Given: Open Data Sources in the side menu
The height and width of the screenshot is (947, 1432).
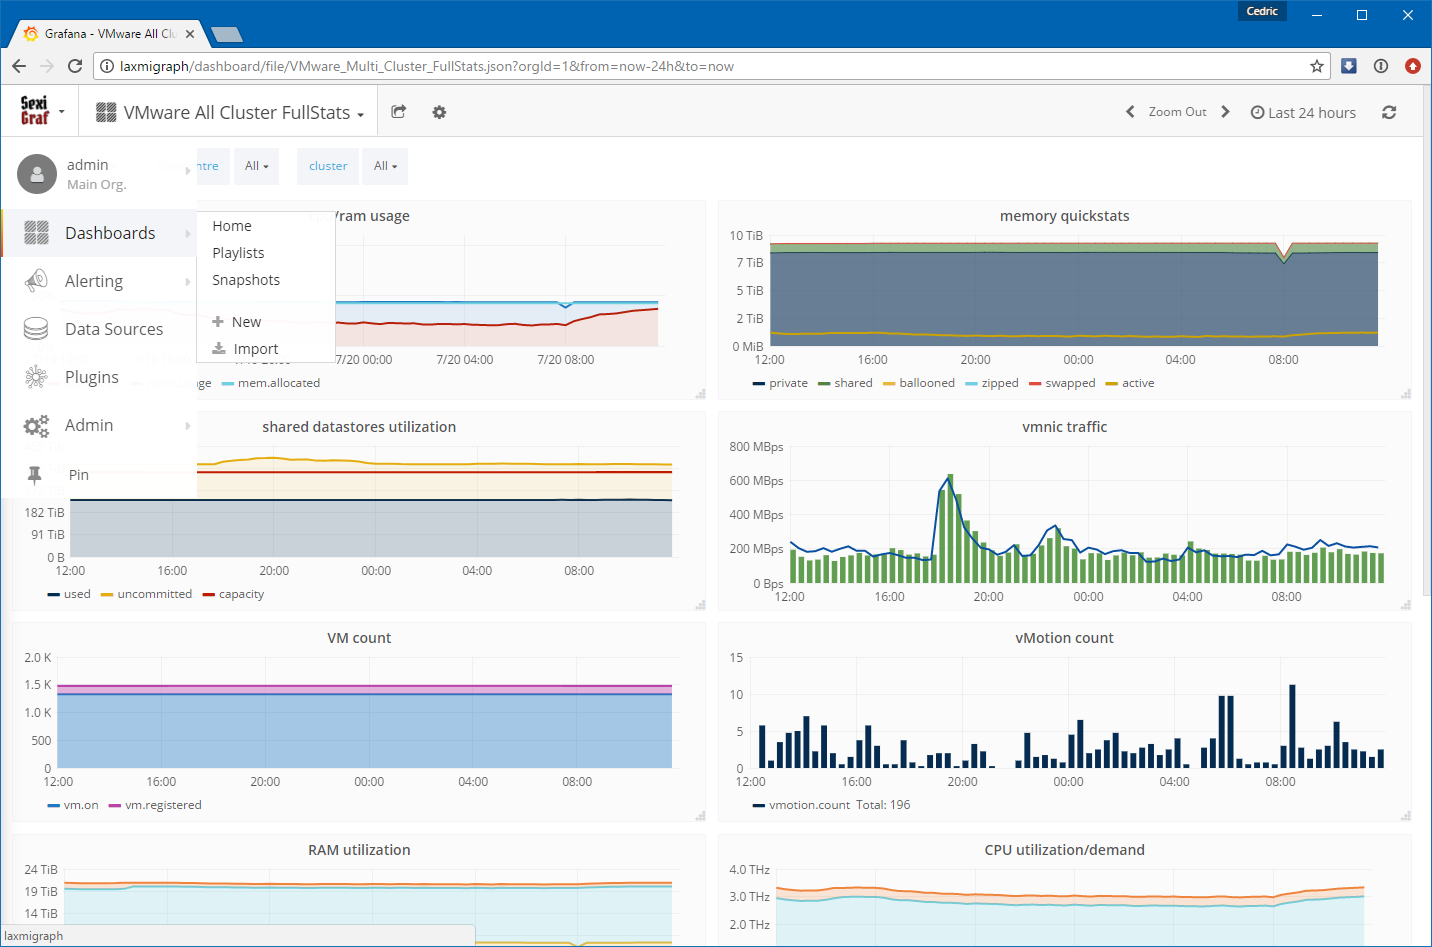Looking at the screenshot, I should coord(113,329).
